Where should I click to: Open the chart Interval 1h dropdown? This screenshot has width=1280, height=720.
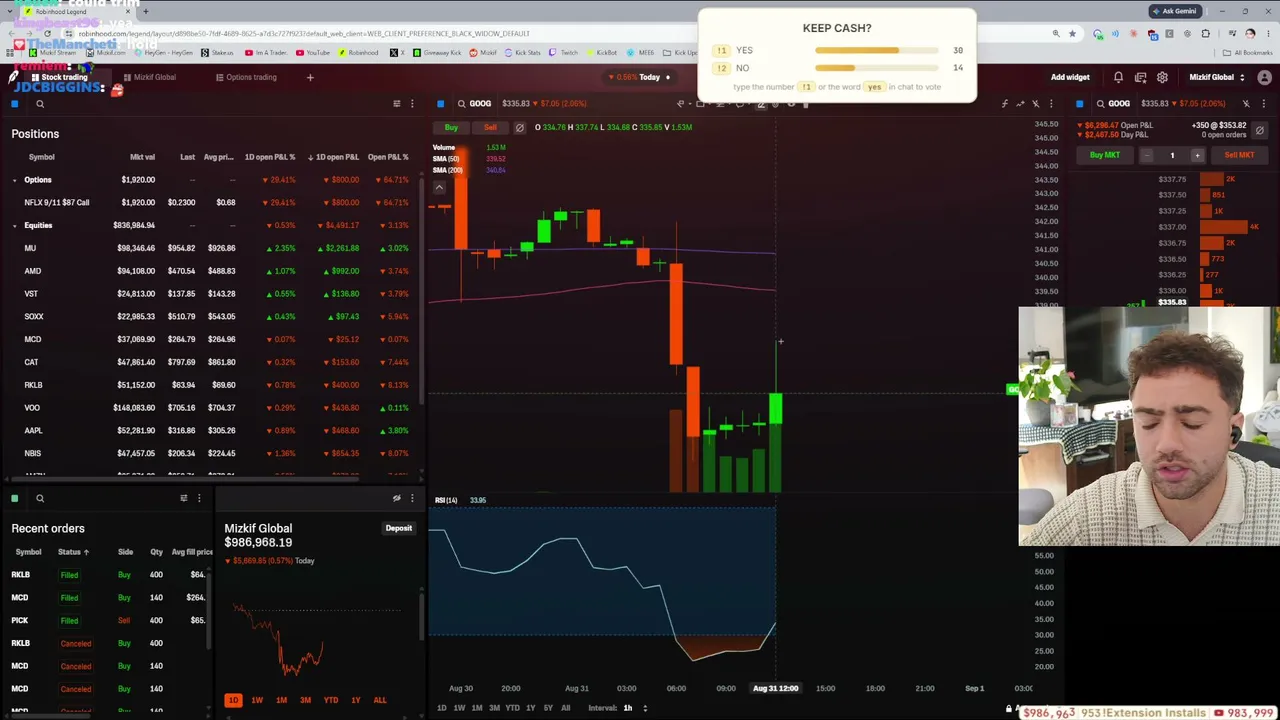636,708
